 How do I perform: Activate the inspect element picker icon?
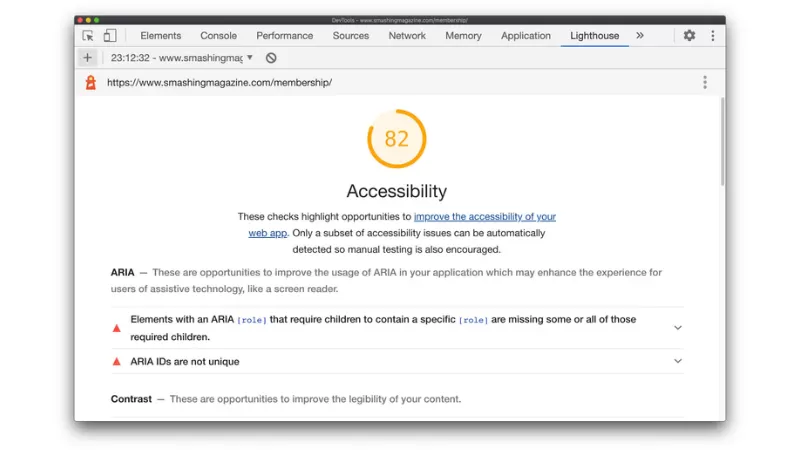[x=88, y=36]
